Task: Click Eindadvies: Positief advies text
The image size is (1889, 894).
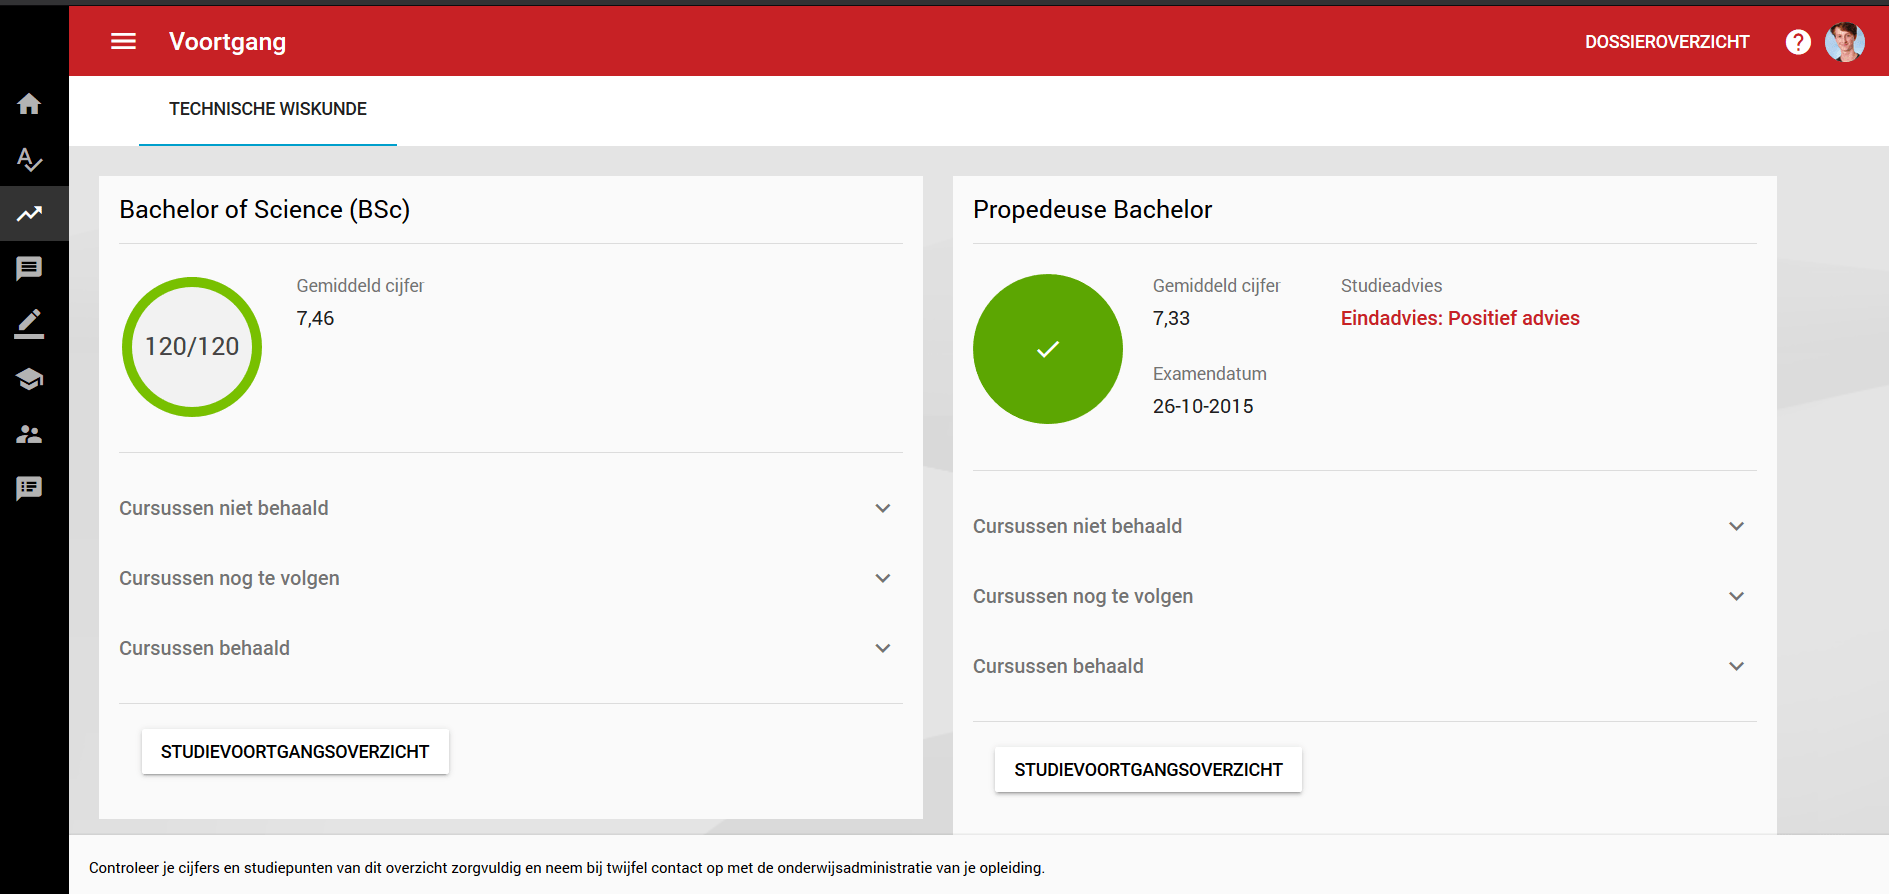Action: [x=1460, y=318]
